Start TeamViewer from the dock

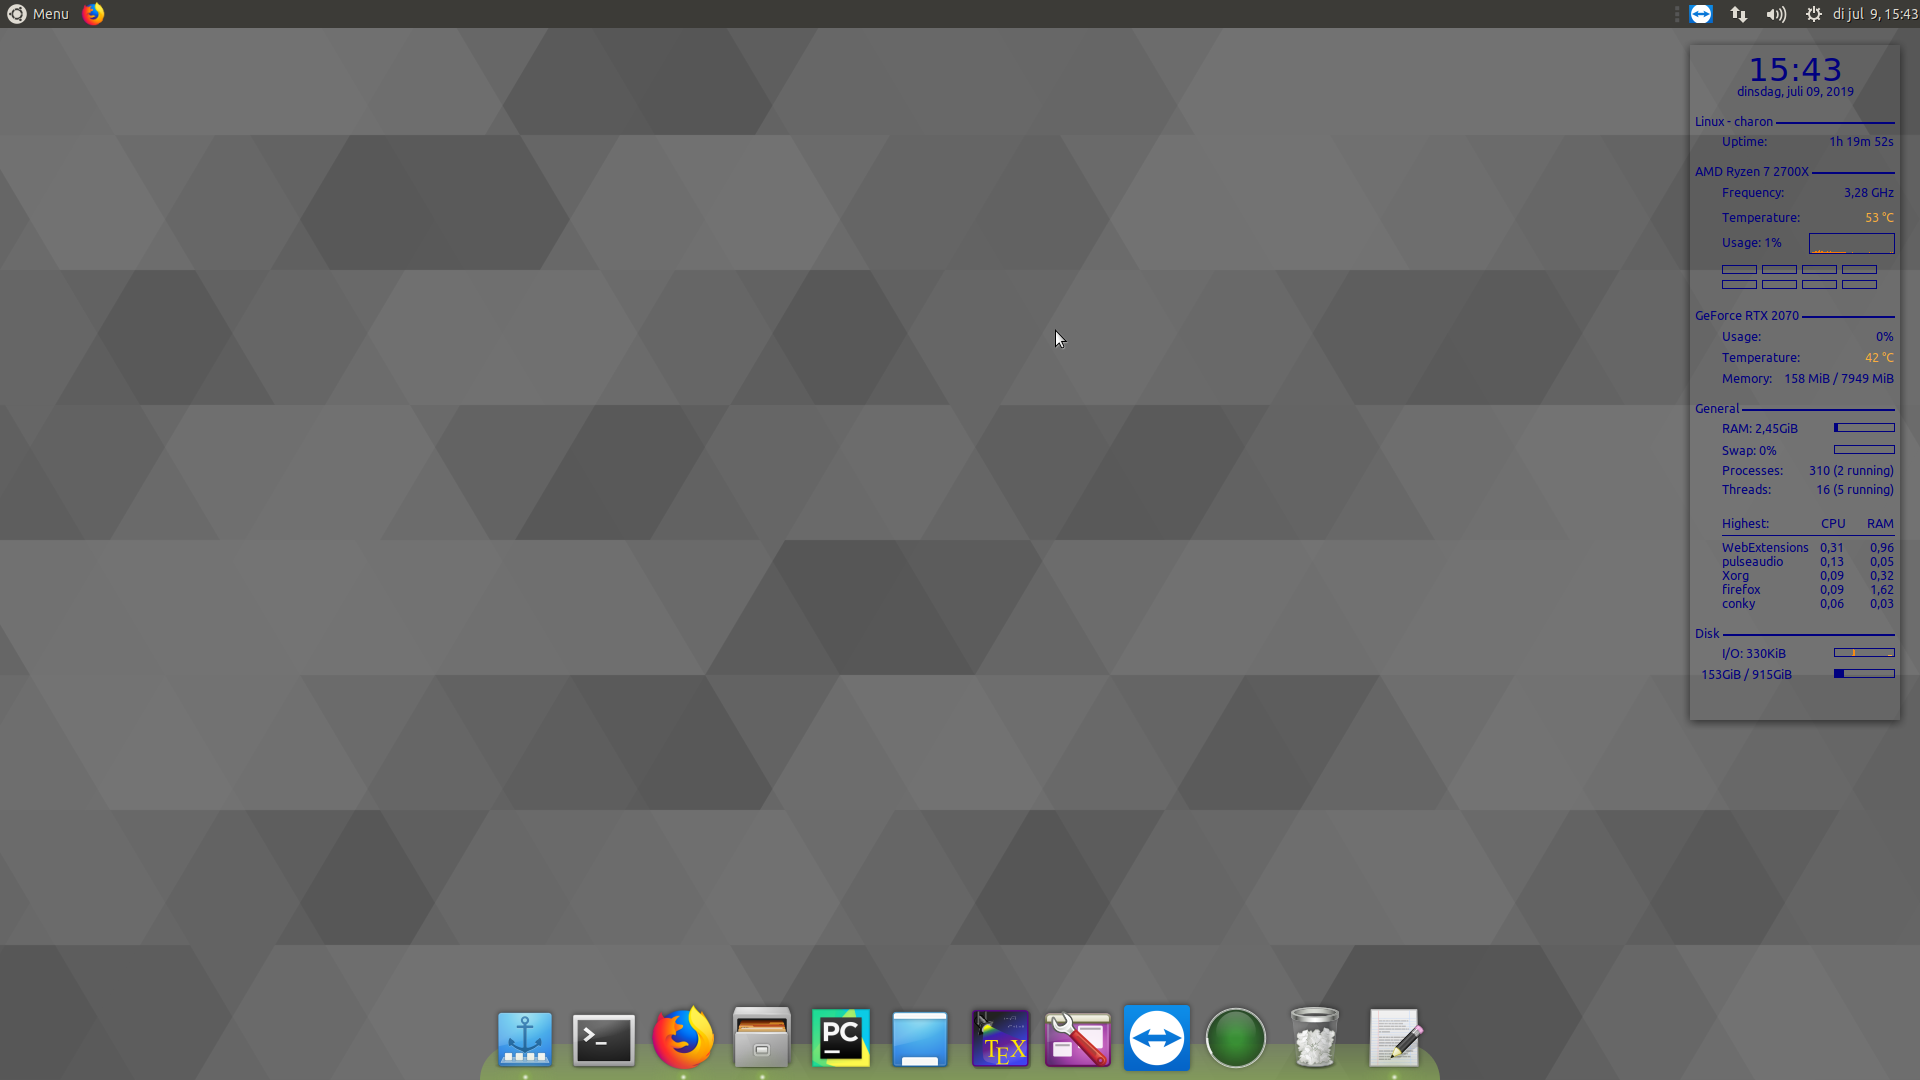[x=1156, y=1038]
